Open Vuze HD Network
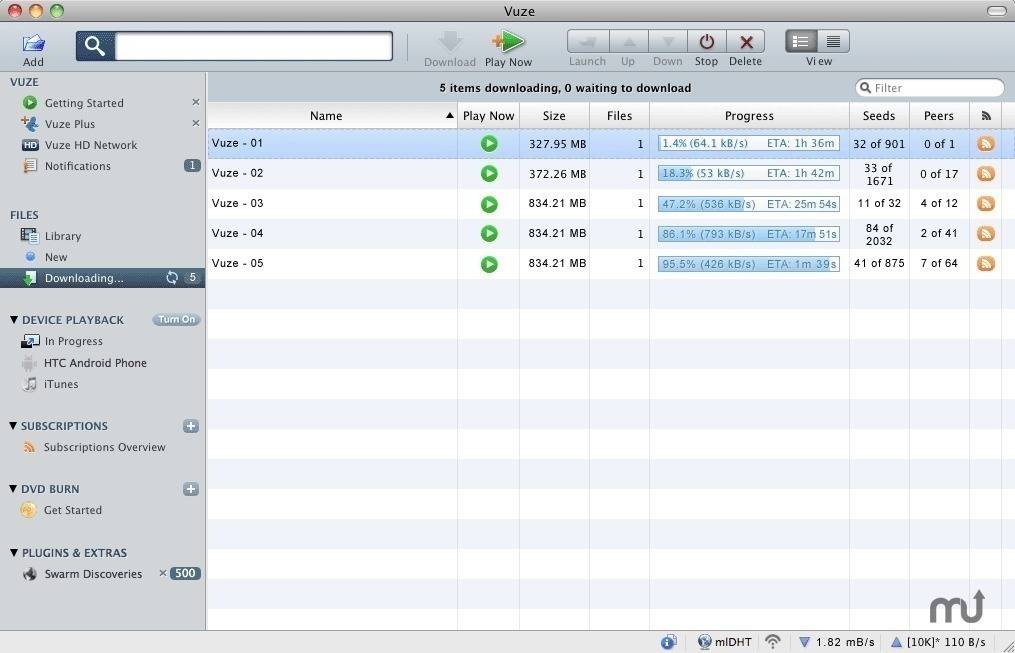This screenshot has width=1015, height=653. click(x=91, y=145)
